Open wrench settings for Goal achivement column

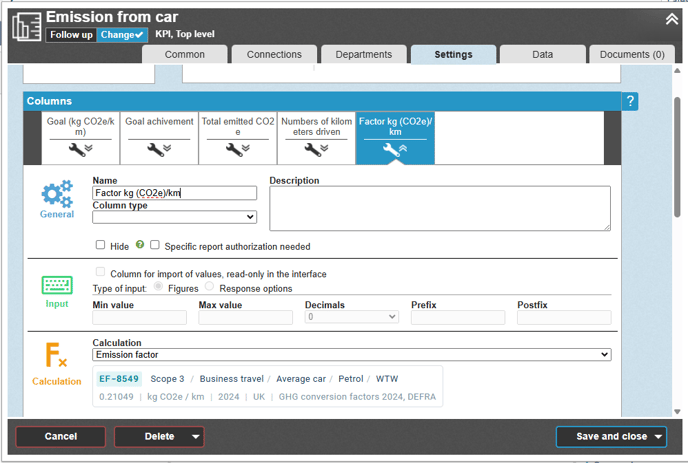pyautogui.click(x=158, y=149)
